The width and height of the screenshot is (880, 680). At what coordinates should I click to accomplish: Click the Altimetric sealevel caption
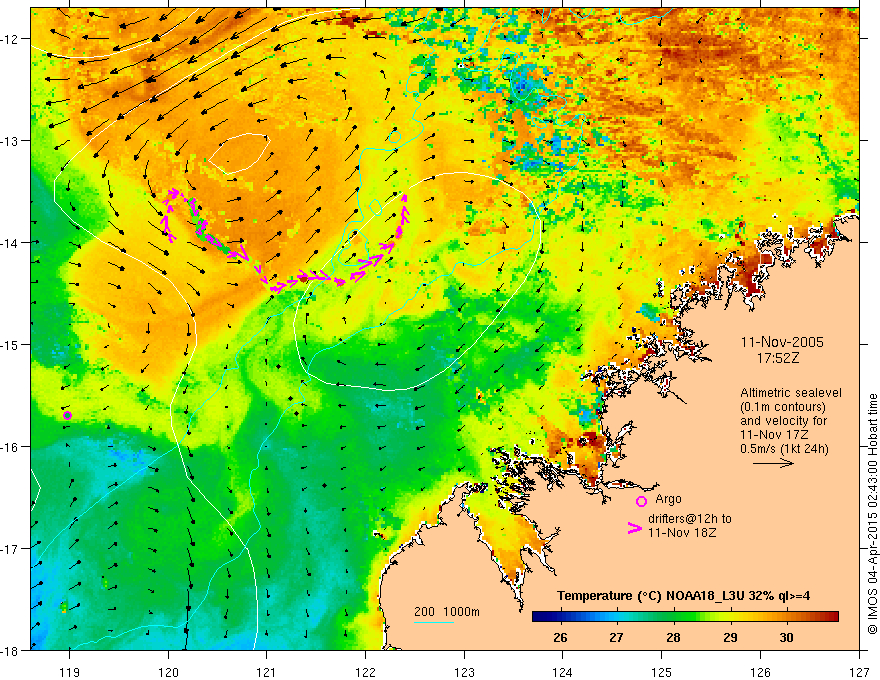pos(791,393)
